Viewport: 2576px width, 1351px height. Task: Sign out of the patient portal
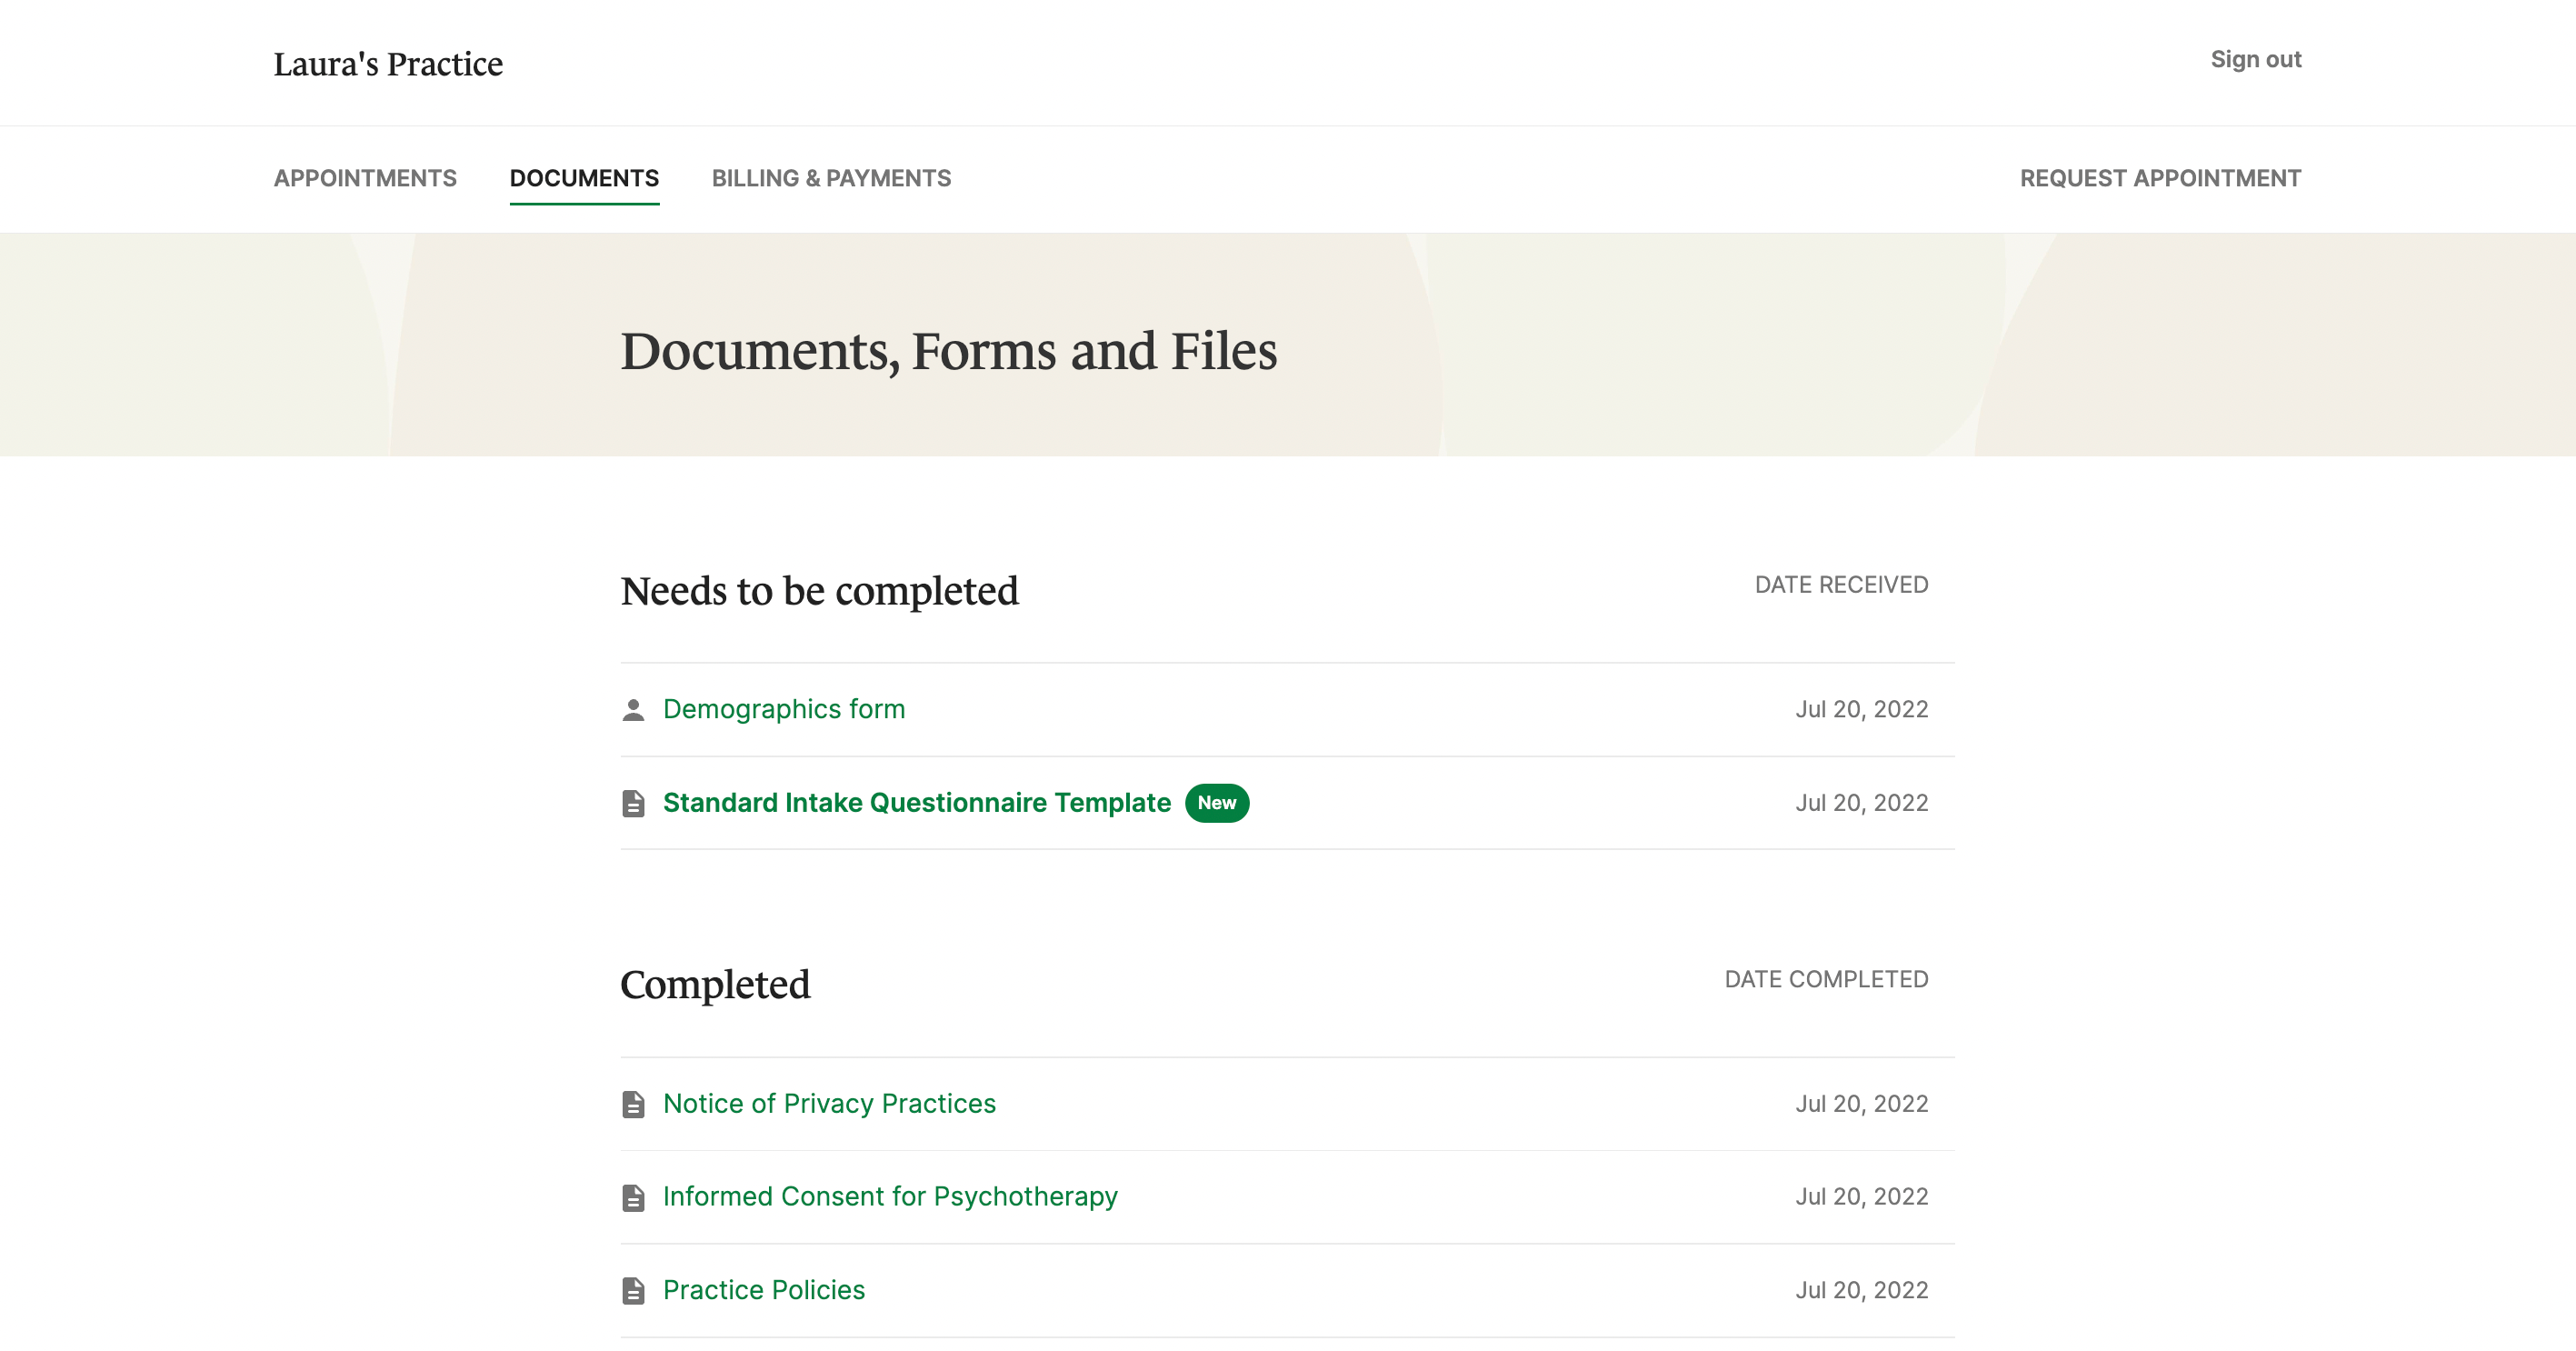point(2255,59)
